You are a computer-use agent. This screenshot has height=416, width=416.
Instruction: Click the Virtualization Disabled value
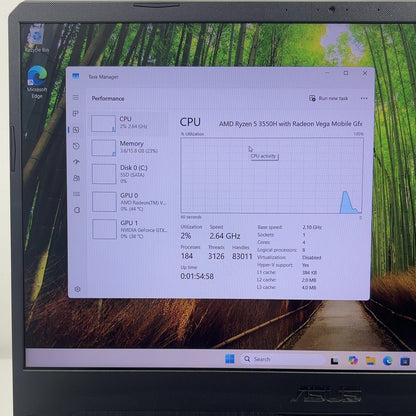click(311, 258)
